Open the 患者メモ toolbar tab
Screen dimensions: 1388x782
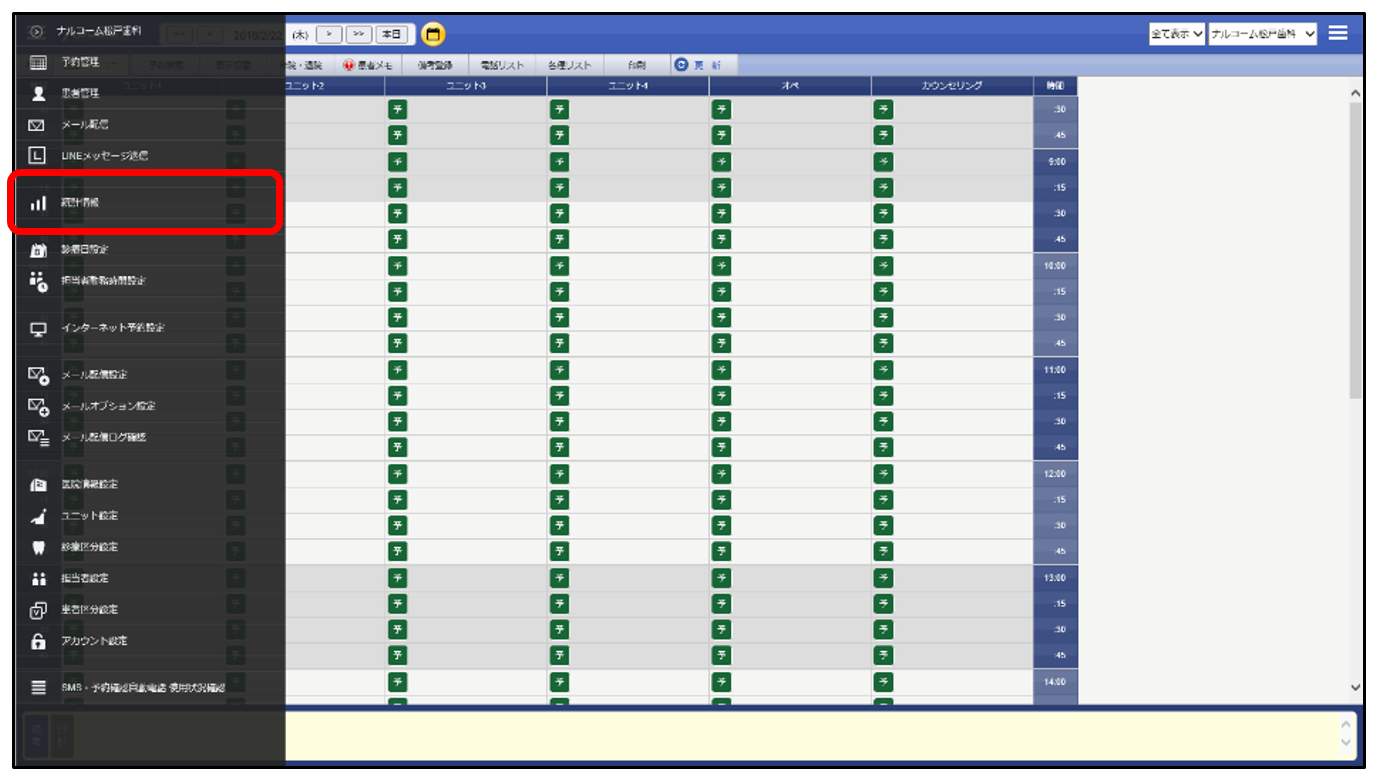pyautogui.click(x=370, y=65)
